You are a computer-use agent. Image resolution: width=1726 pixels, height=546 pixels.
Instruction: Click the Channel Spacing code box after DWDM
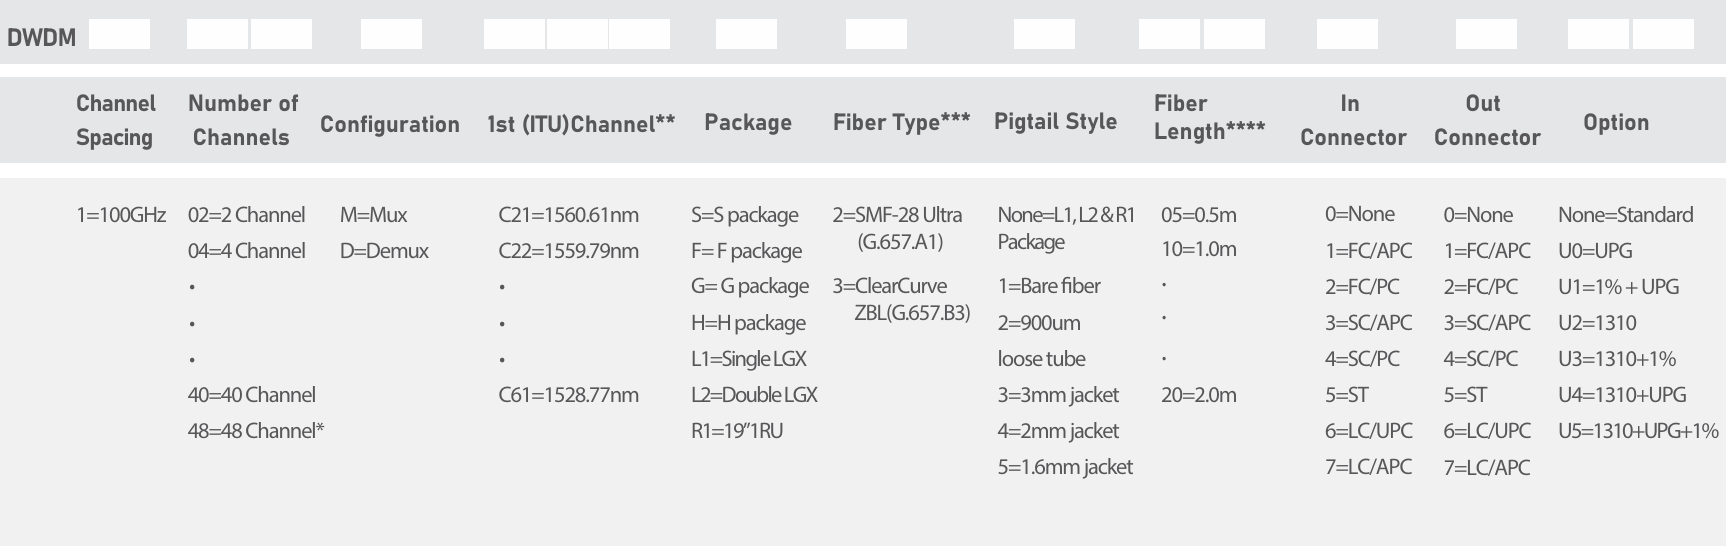coord(119,34)
